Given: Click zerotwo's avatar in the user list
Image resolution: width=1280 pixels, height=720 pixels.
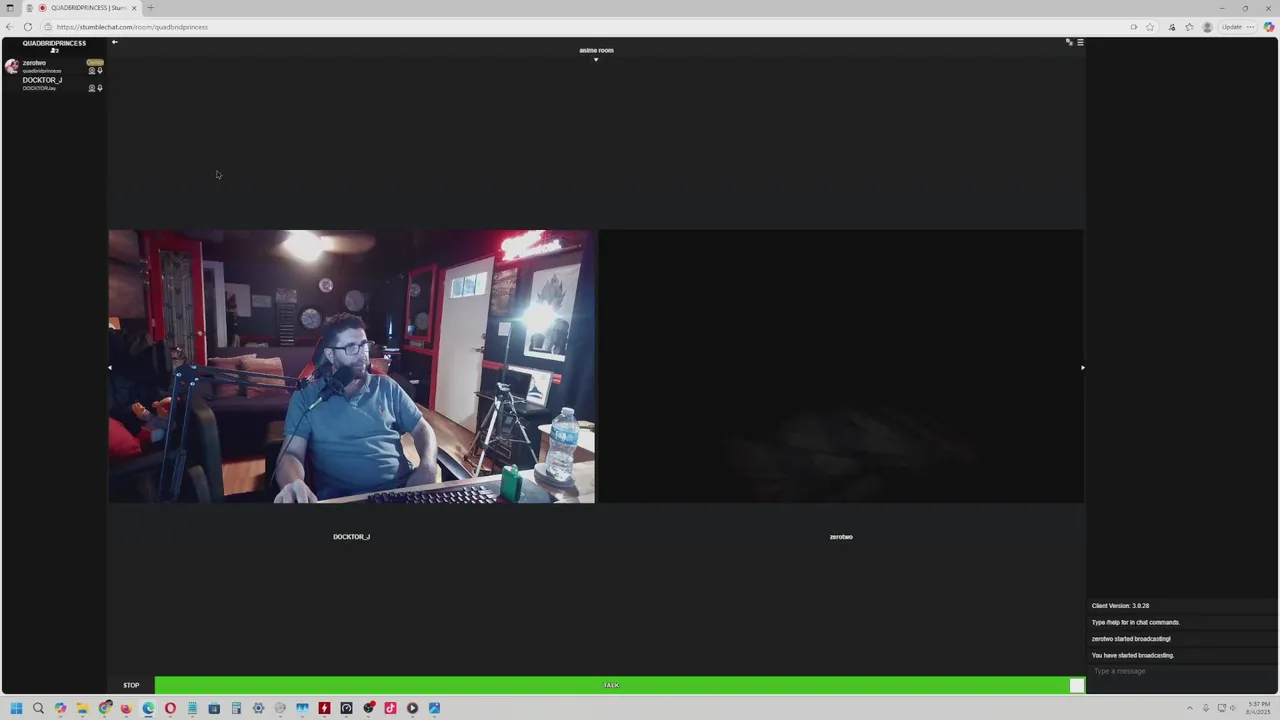Looking at the screenshot, I should point(11,66).
